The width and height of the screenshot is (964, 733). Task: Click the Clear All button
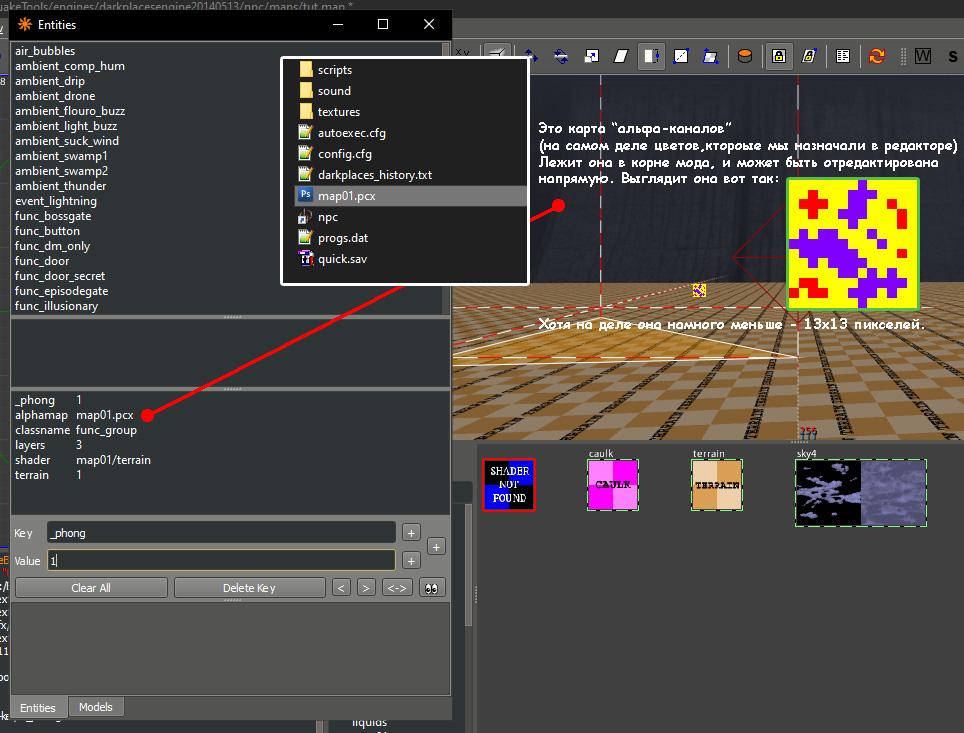[91, 588]
